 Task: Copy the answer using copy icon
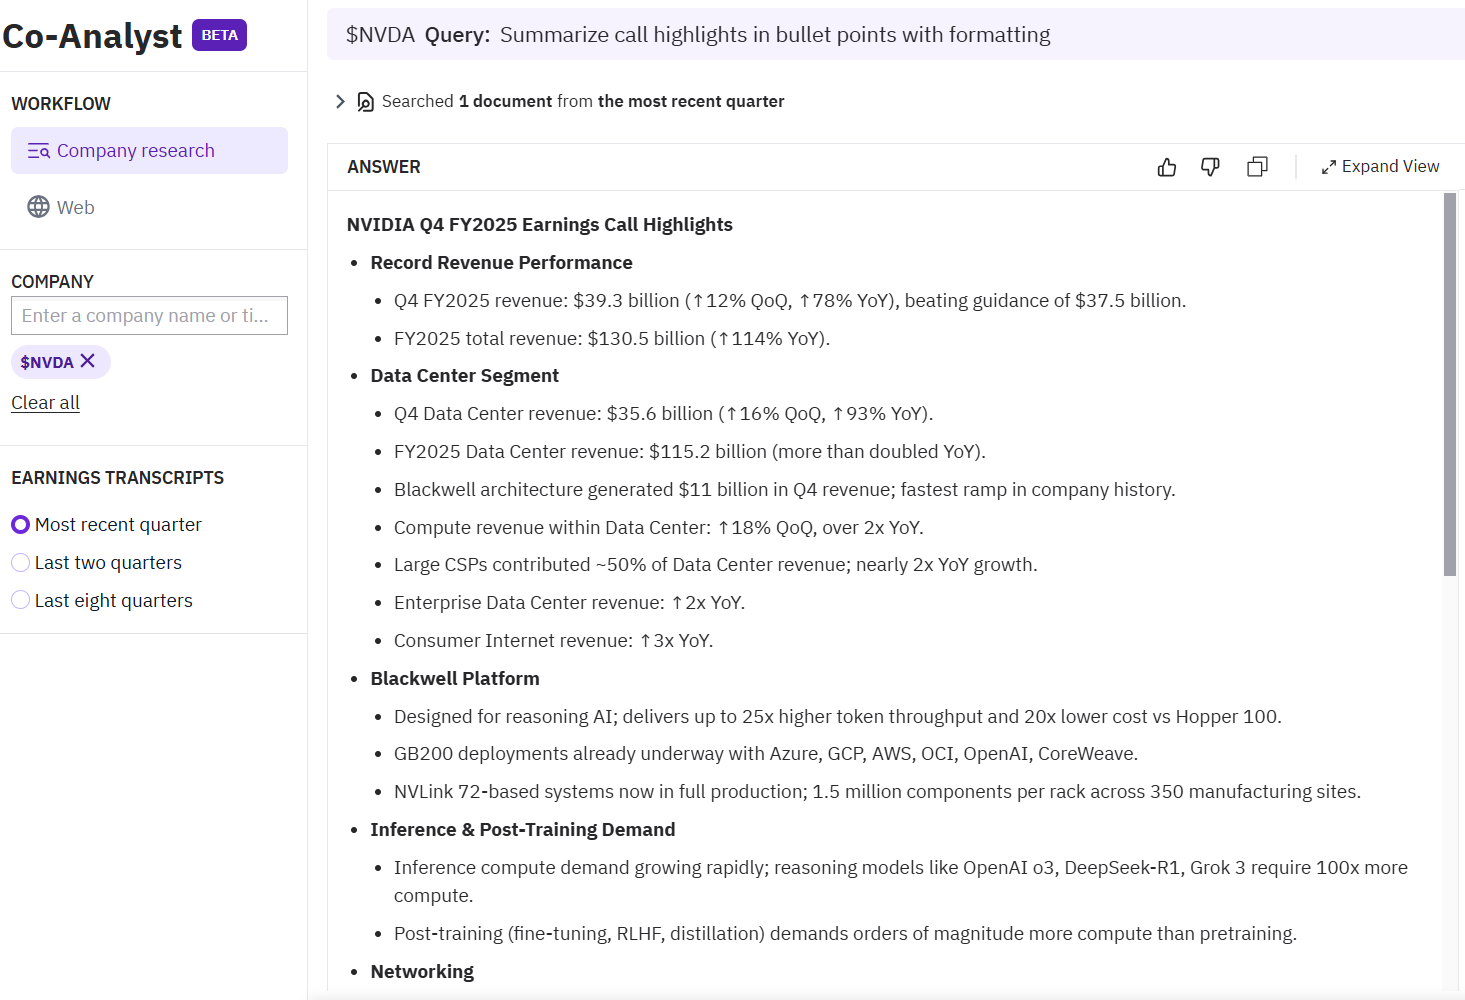(1257, 167)
